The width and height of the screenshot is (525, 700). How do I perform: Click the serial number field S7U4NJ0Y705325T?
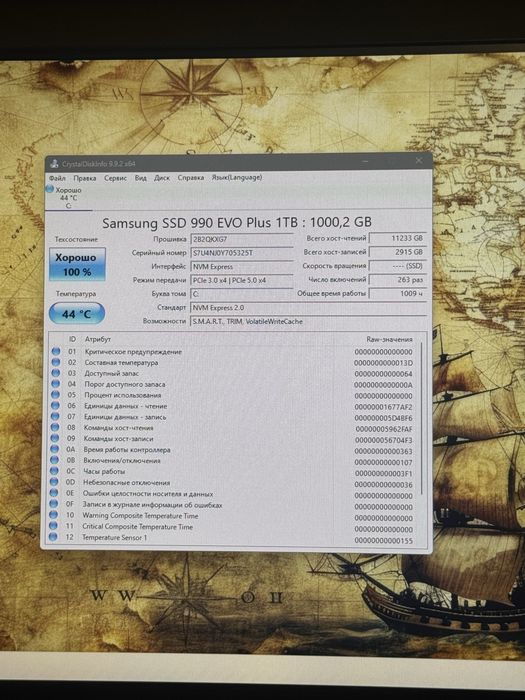click(242, 253)
